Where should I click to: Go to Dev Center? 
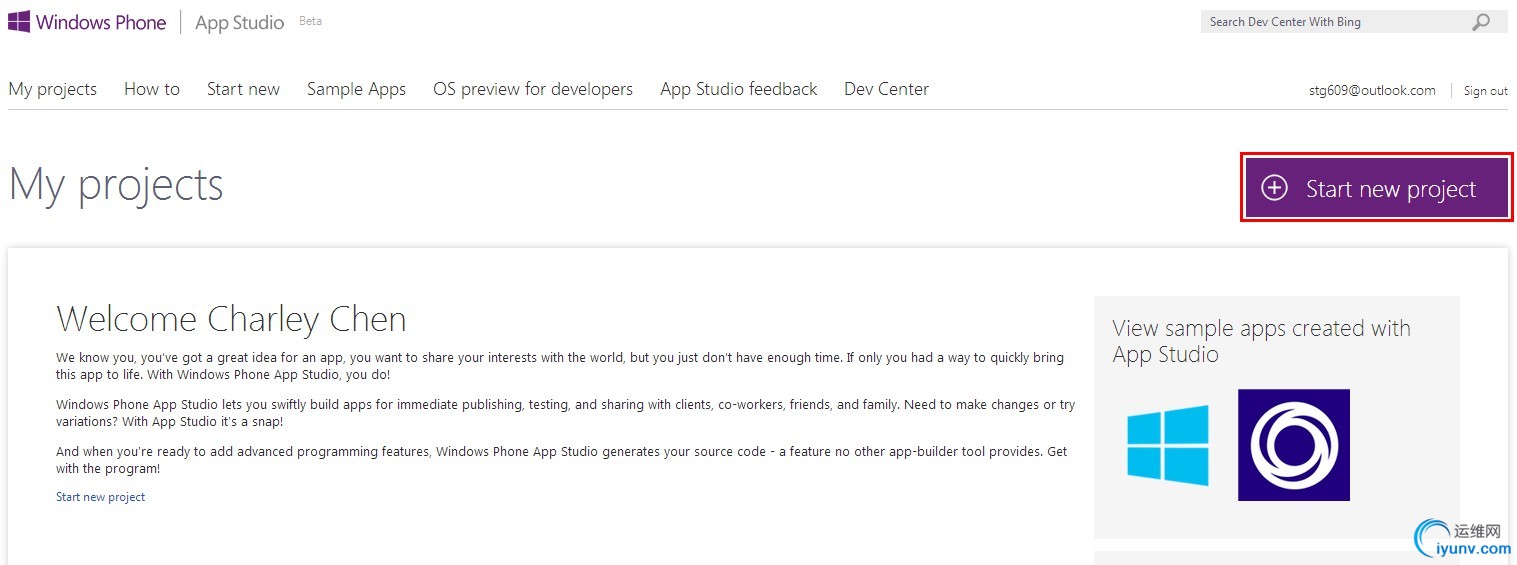[886, 89]
